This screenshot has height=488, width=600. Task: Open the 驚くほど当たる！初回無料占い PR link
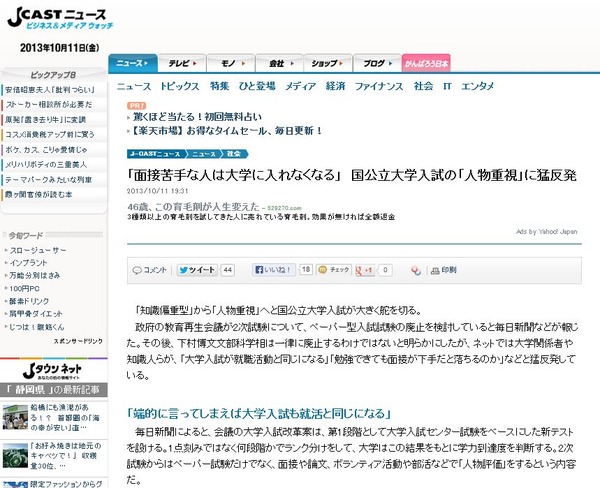(197, 117)
